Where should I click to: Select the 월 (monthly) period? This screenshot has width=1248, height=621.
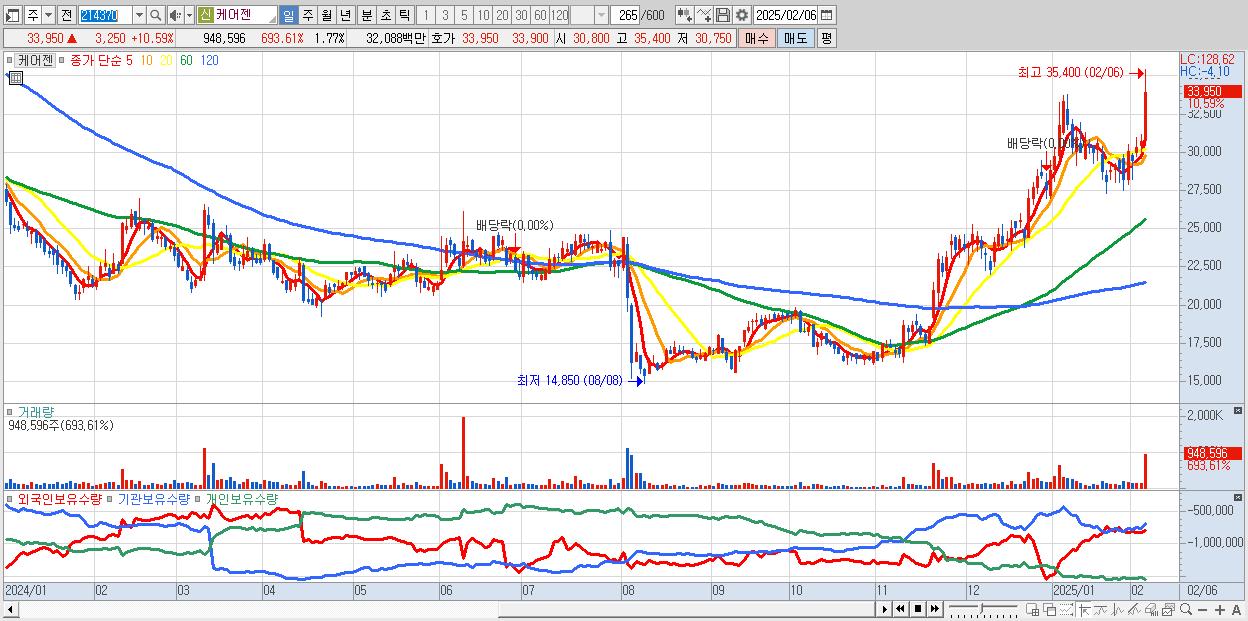point(326,15)
